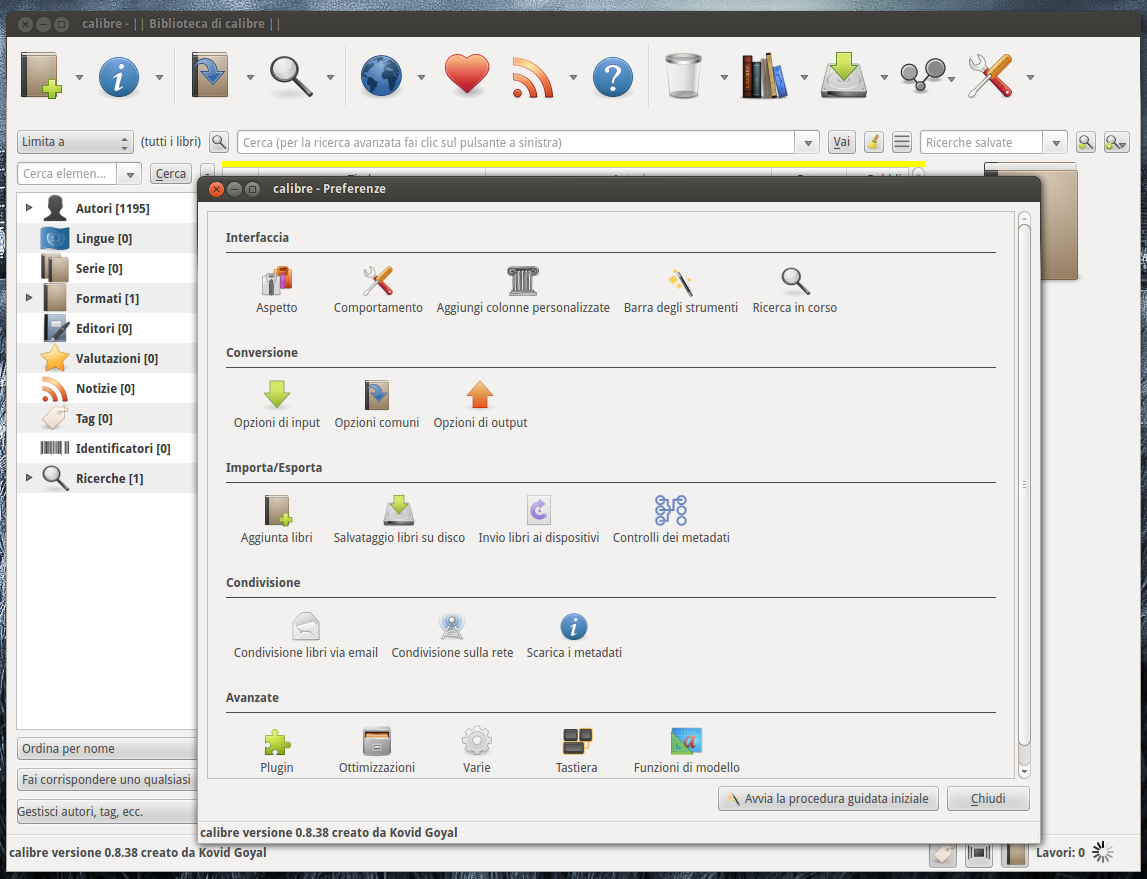Image resolution: width=1147 pixels, height=879 pixels.
Task: Click the connect/share nodes toolbar icon
Action: pos(923,75)
